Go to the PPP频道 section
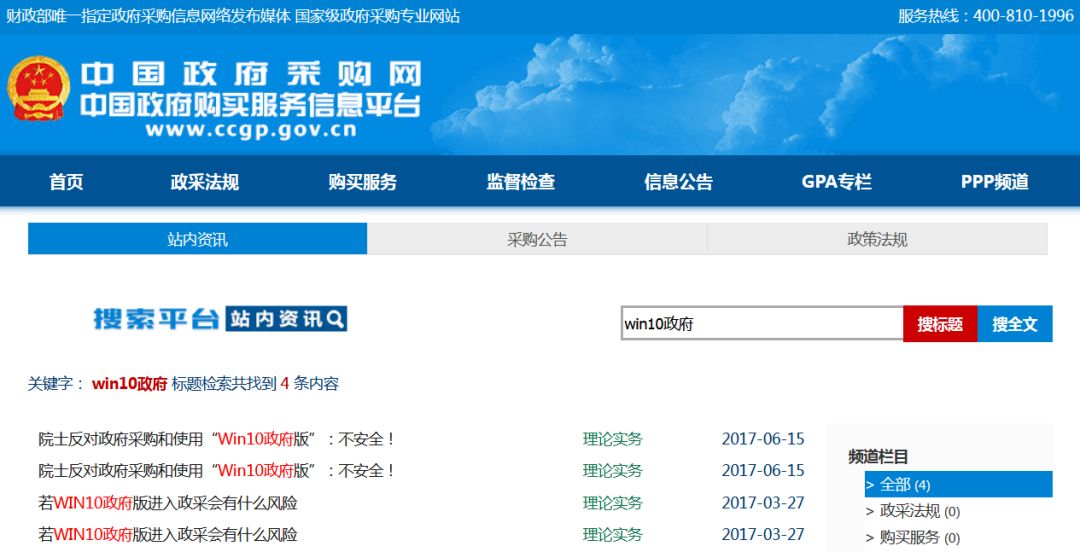The width and height of the screenshot is (1080, 552). pyautogui.click(x=995, y=182)
